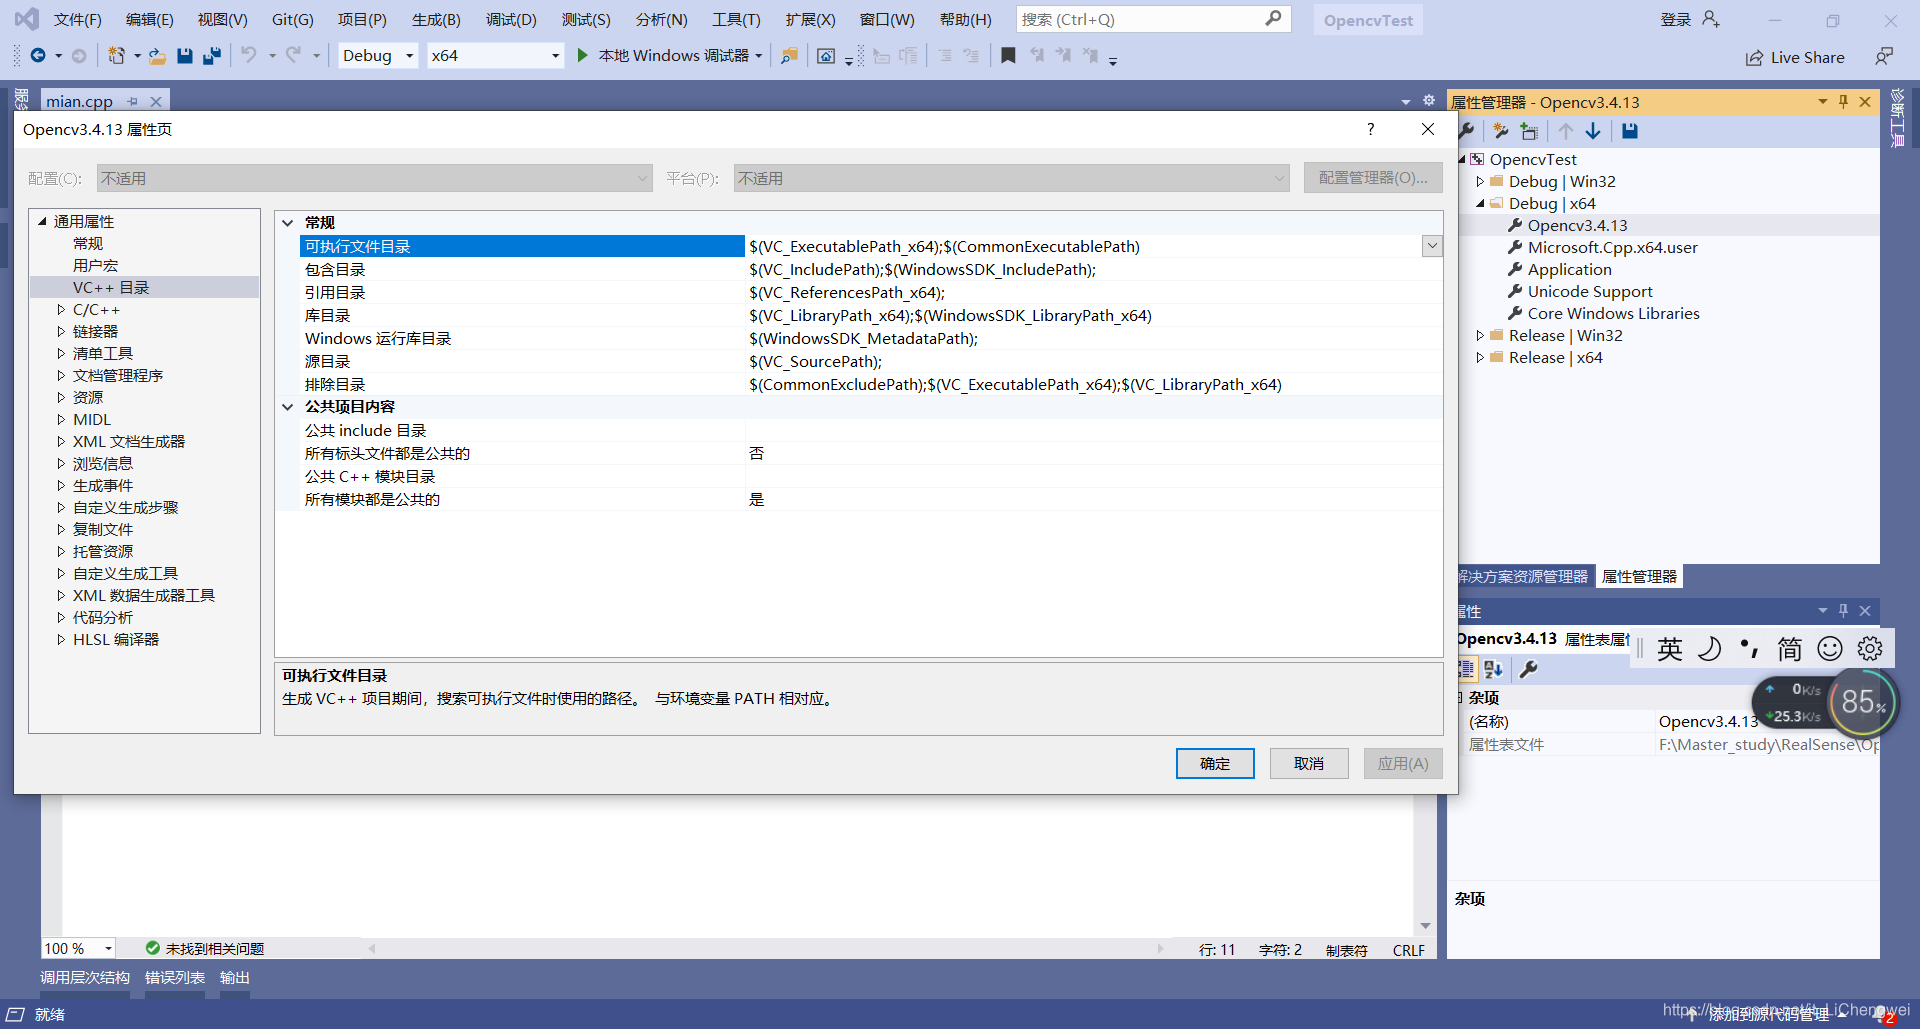Select 常规 under 通用属性
The image size is (1920, 1029).
coord(88,243)
